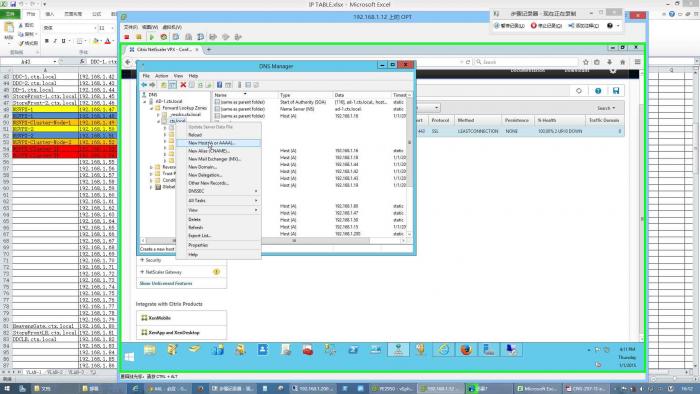This screenshot has height=394, width=700.
Task: Click the Up One Level folder icon in DNS Manager
Action: pos(164,85)
